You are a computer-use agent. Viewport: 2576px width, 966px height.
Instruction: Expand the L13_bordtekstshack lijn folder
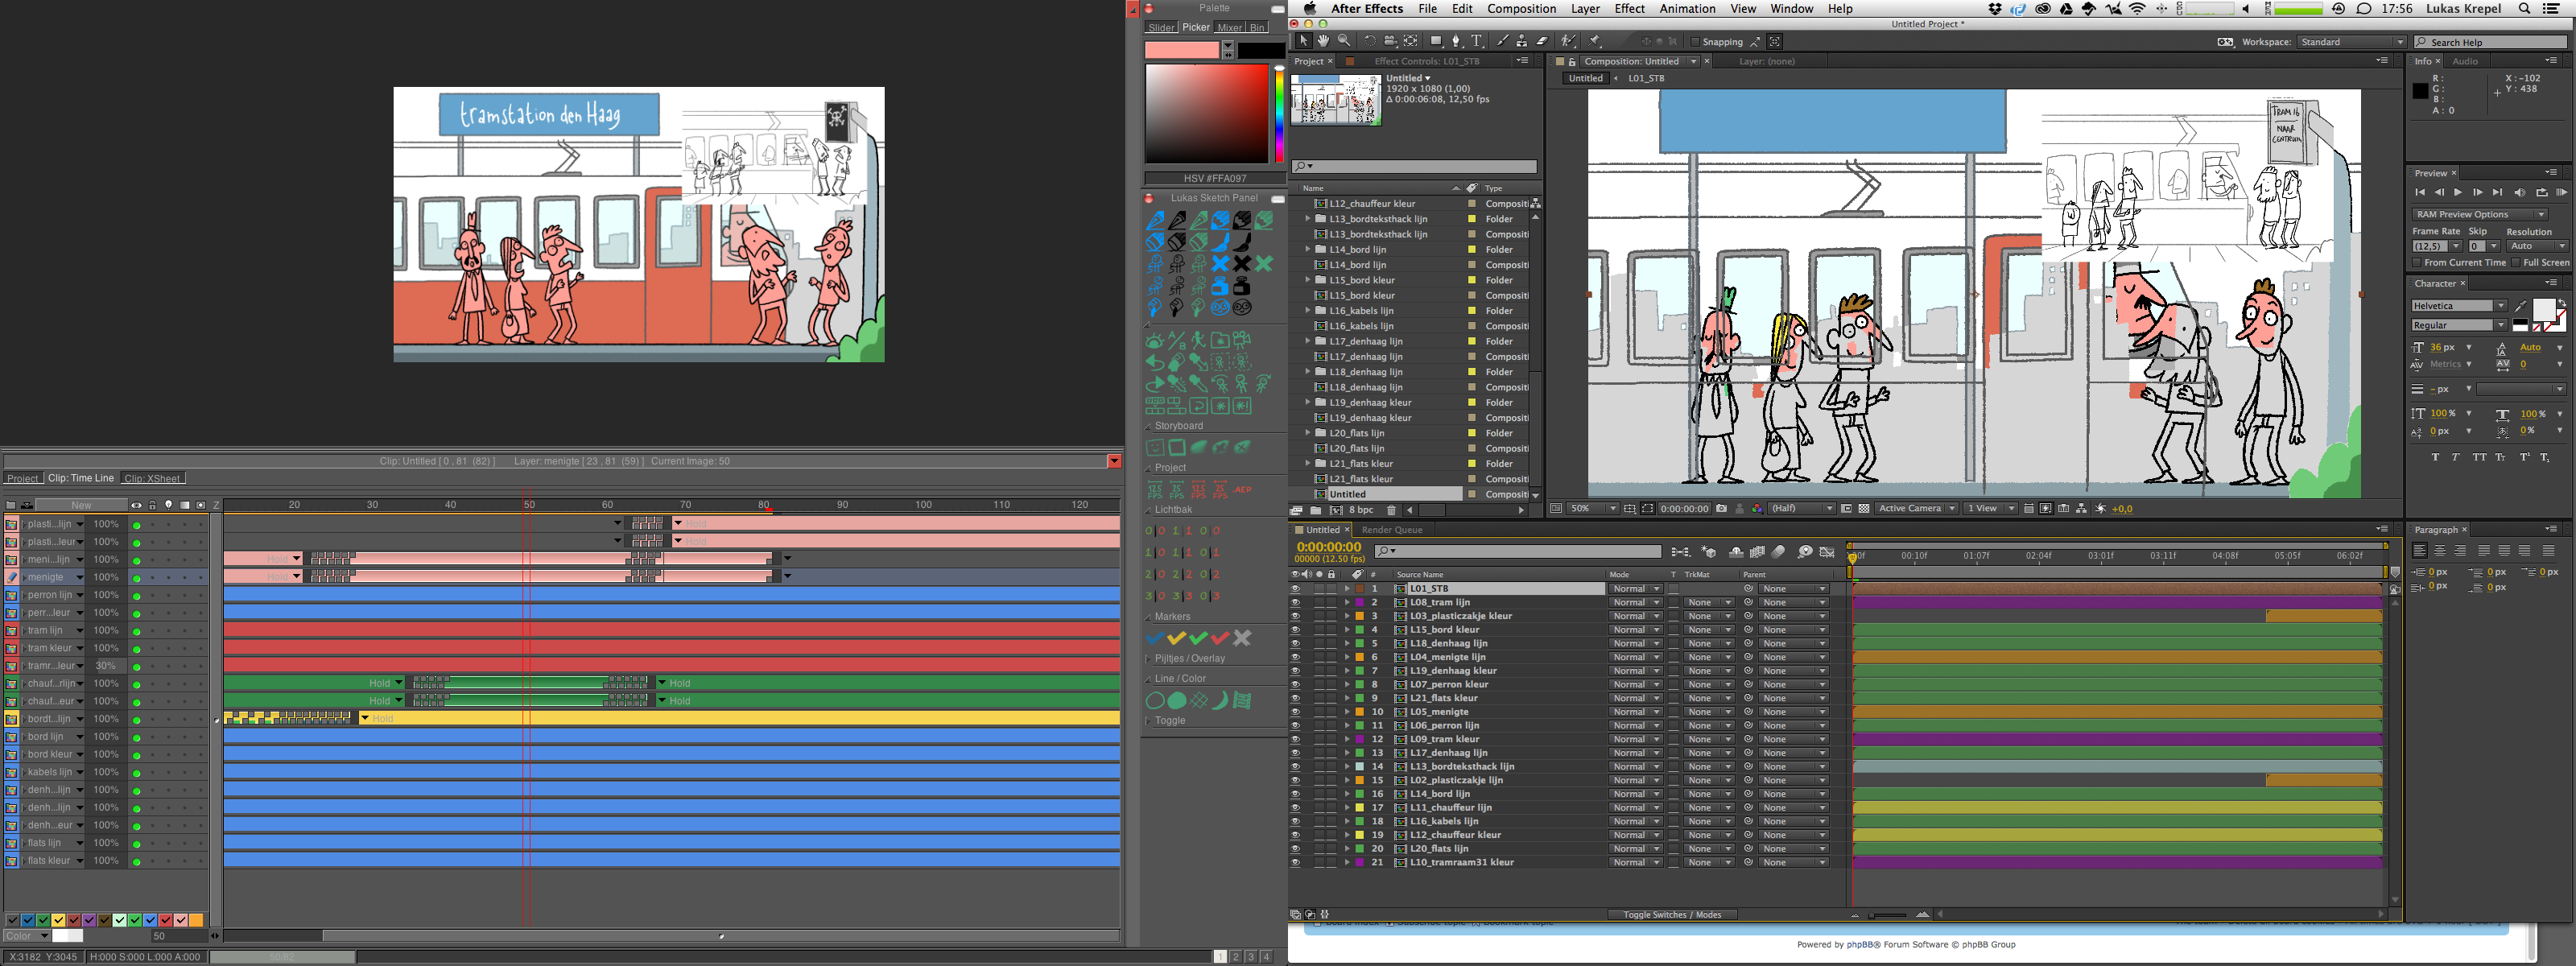click(1308, 219)
